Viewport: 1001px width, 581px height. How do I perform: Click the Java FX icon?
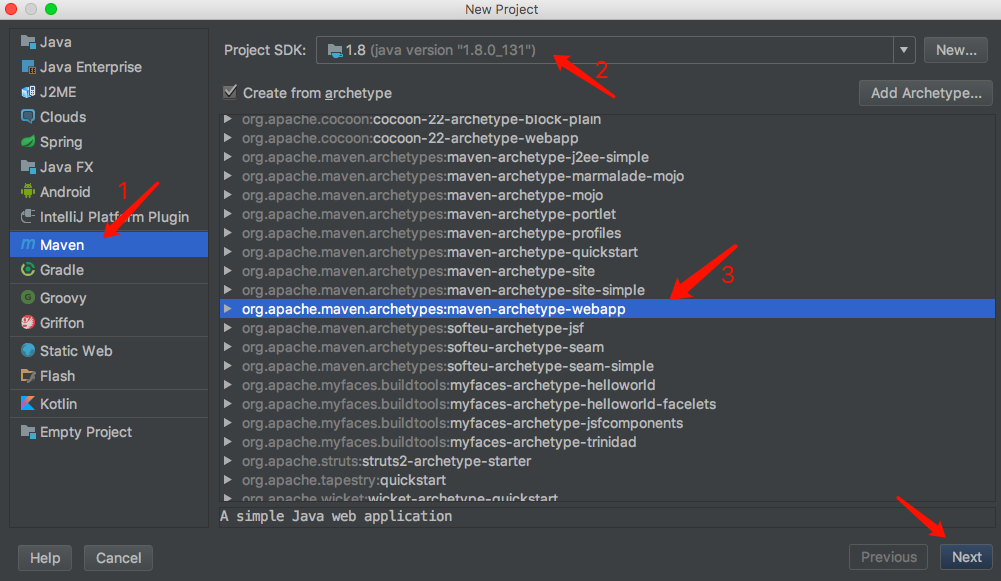click(x=28, y=167)
